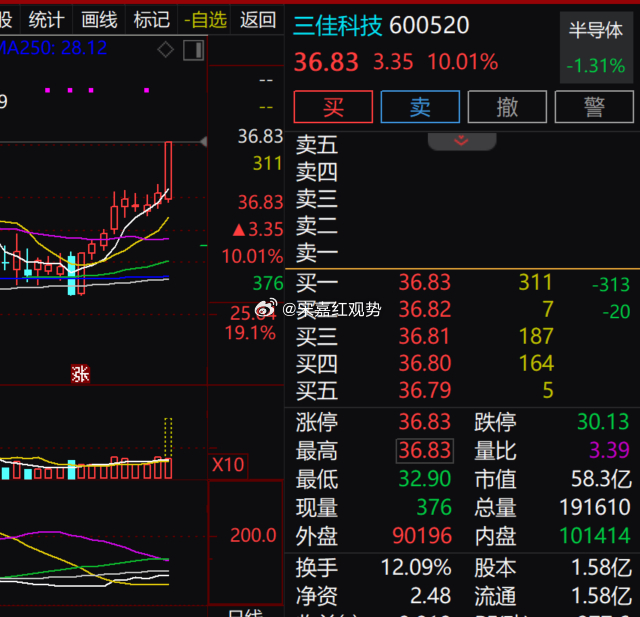This screenshot has width=640, height=617.
Task: Click the 买一 volume 311
Action: (x=535, y=282)
